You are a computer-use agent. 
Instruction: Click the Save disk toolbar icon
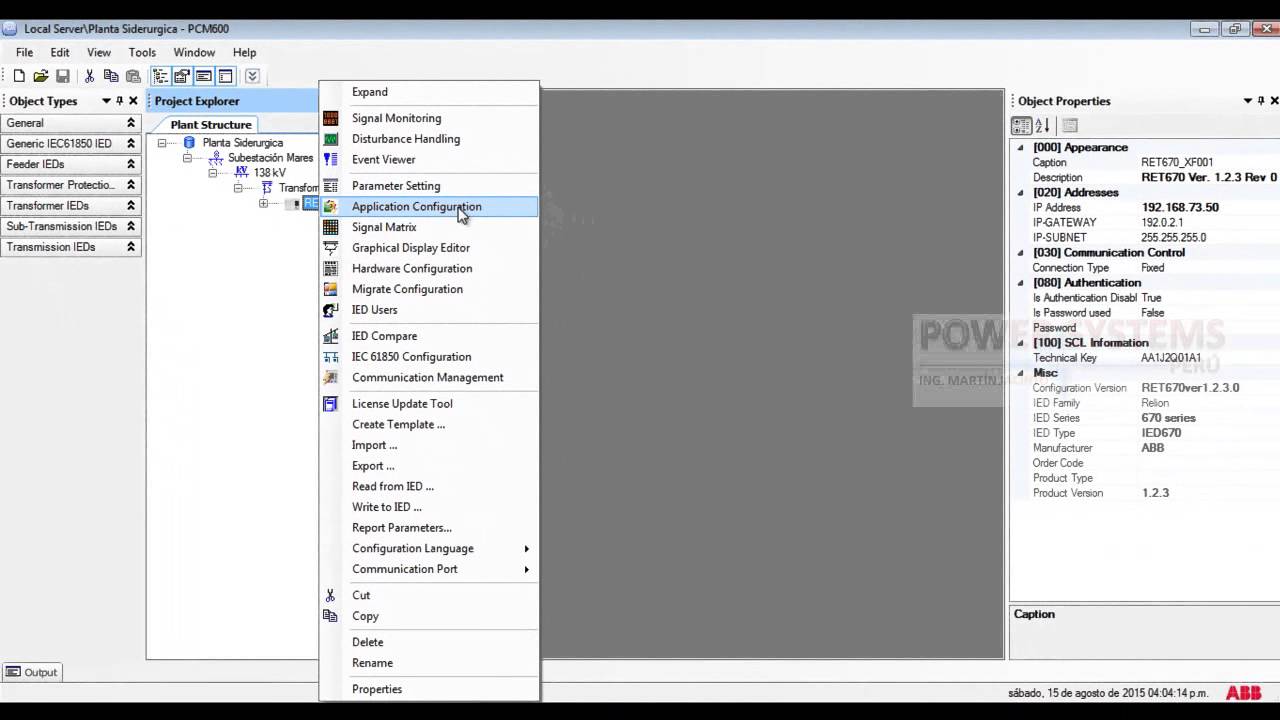click(x=63, y=76)
